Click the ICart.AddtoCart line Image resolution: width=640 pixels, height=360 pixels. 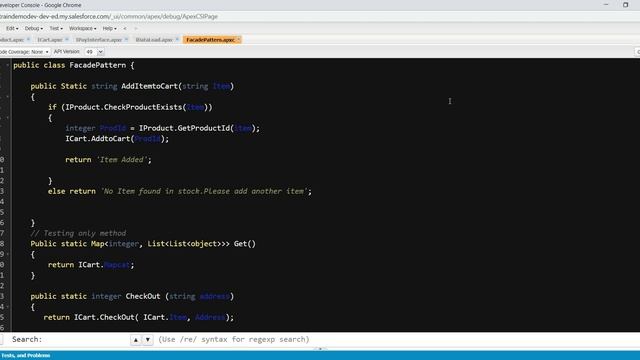(117, 139)
